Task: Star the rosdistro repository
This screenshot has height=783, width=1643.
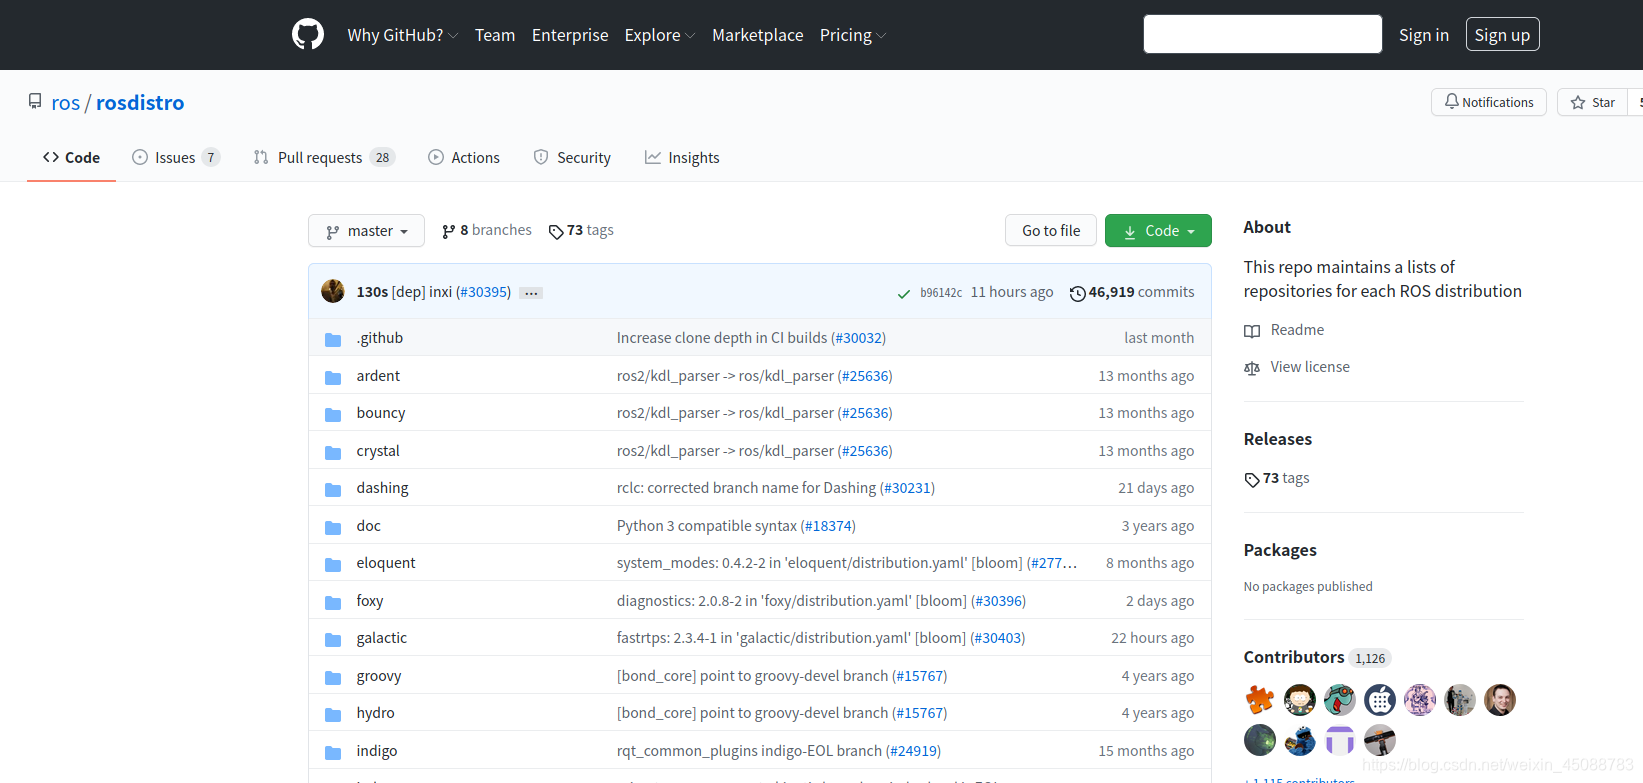Action: click(x=1593, y=102)
